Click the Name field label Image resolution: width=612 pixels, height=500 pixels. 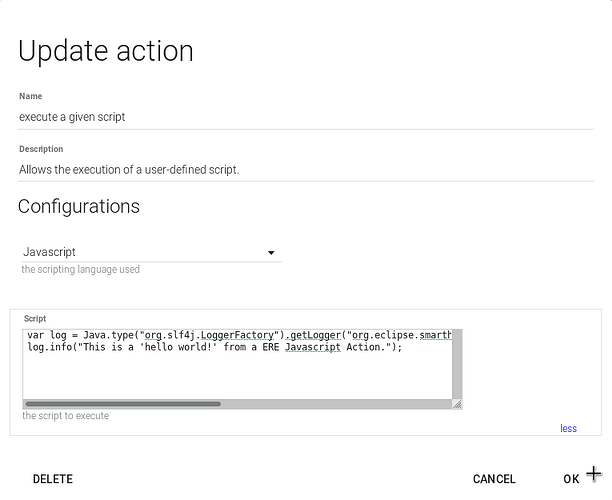31,97
